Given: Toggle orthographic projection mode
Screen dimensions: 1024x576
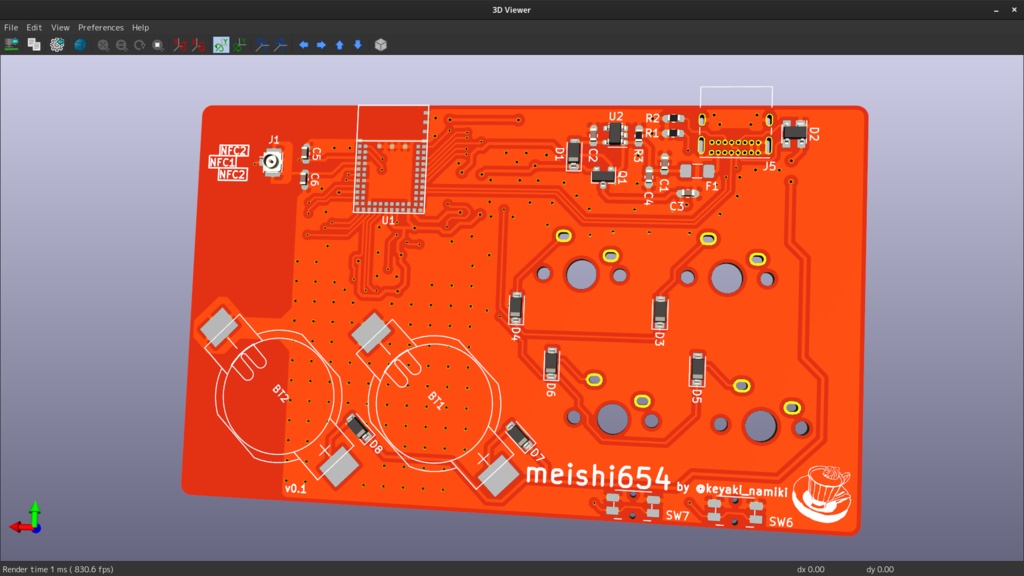Looking at the screenshot, I should click(381, 43).
